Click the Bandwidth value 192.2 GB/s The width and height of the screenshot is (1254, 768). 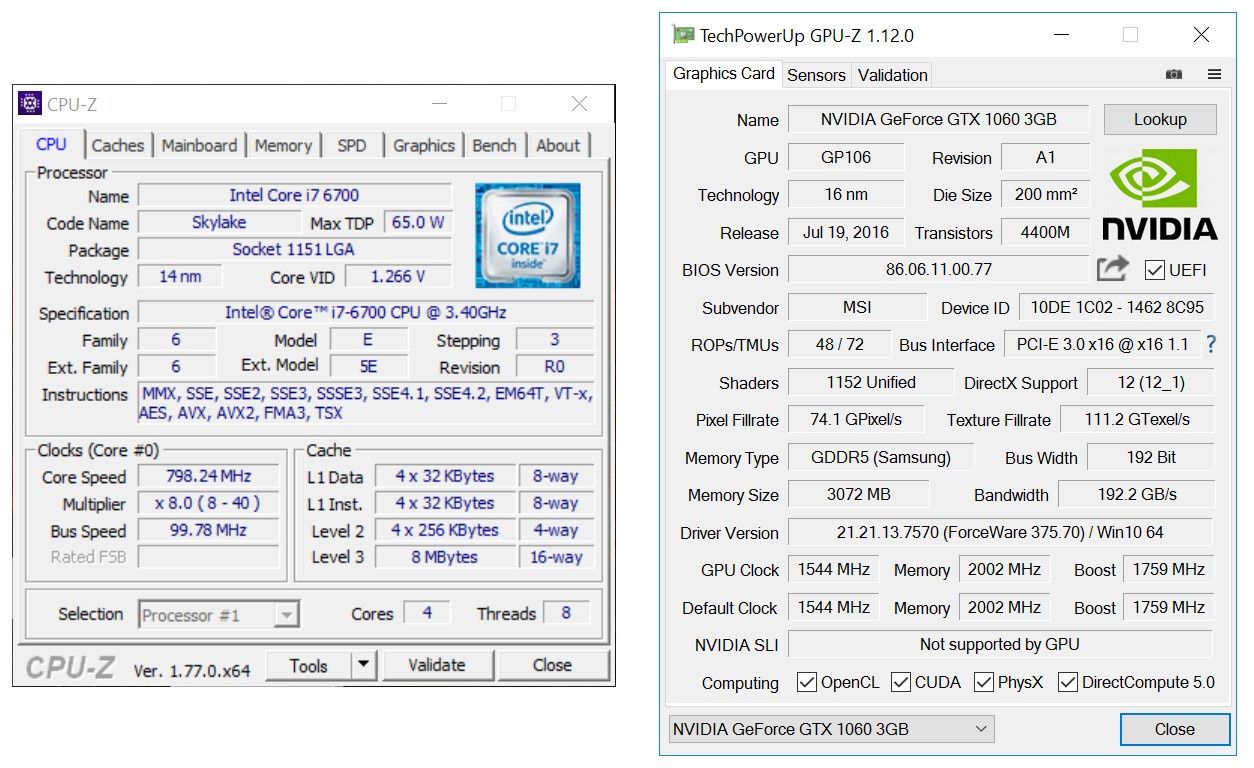[1137, 494]
